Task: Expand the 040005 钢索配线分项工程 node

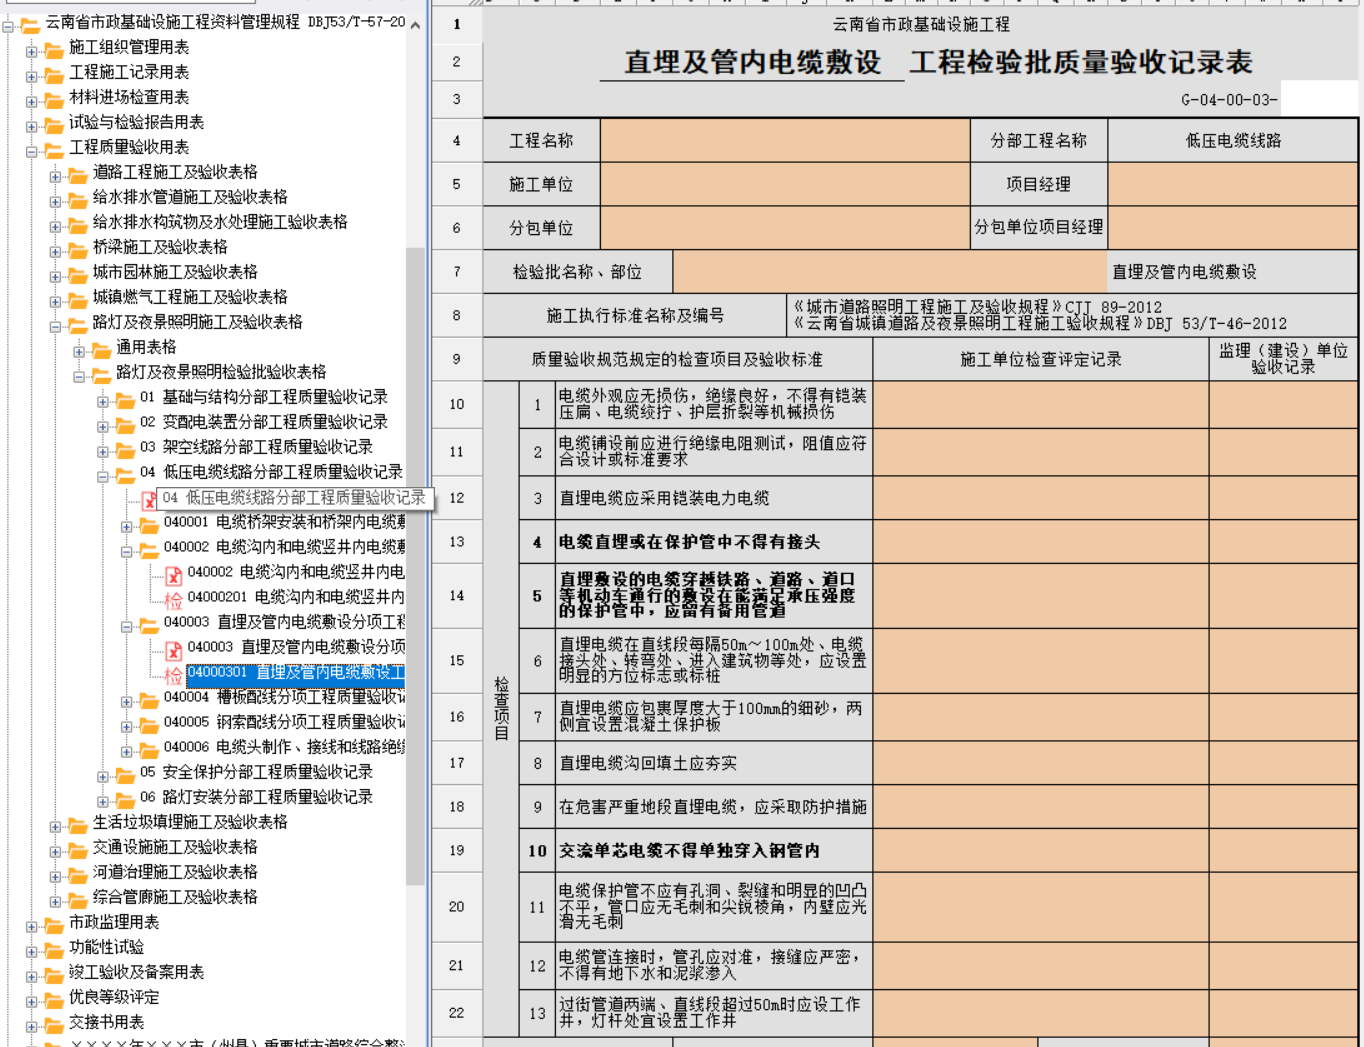Action: point(127,726)
